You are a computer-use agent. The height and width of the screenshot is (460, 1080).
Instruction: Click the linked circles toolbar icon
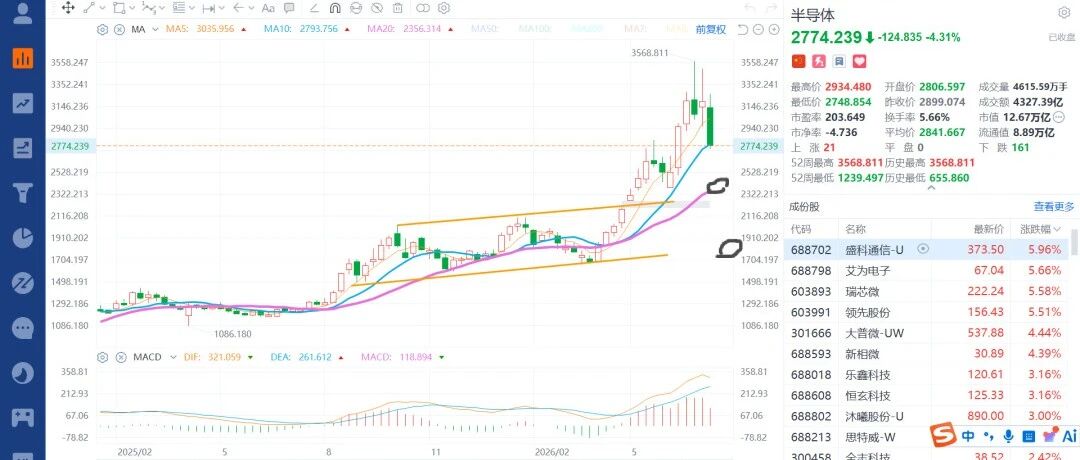(x=423, y=8)
